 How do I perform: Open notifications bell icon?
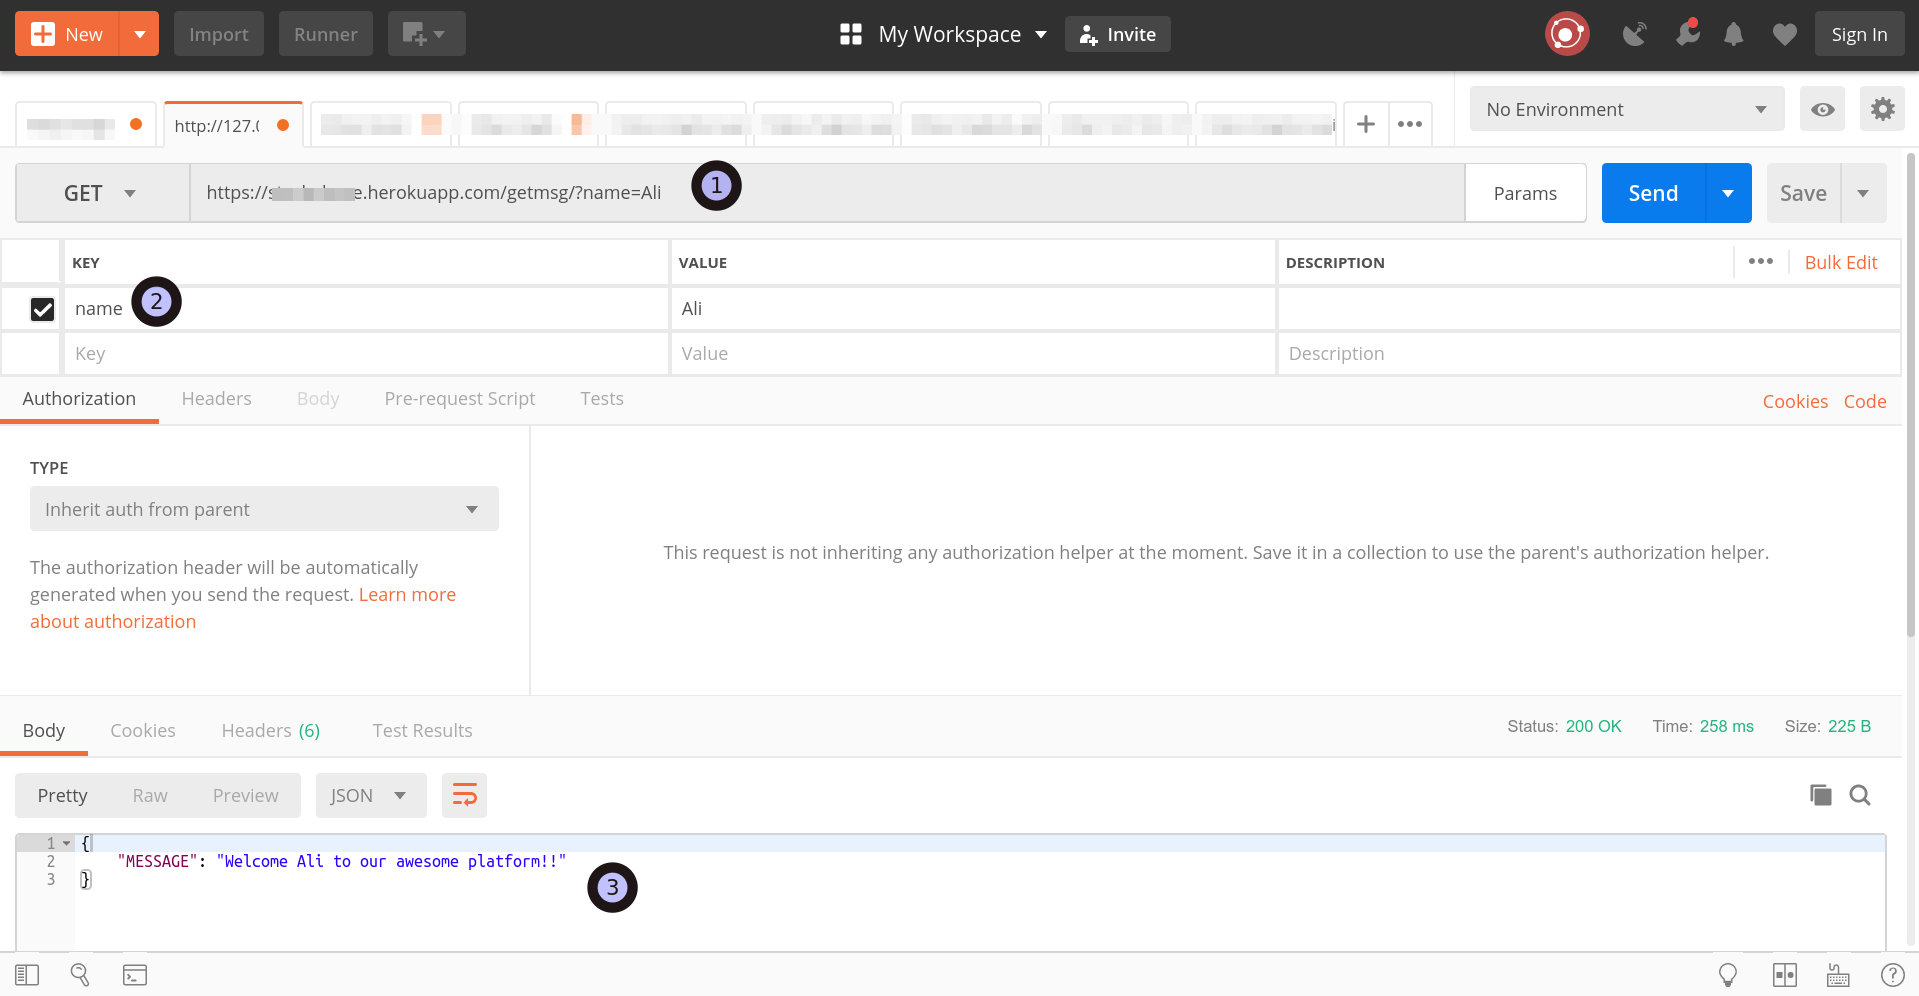tap(1733, 33)
